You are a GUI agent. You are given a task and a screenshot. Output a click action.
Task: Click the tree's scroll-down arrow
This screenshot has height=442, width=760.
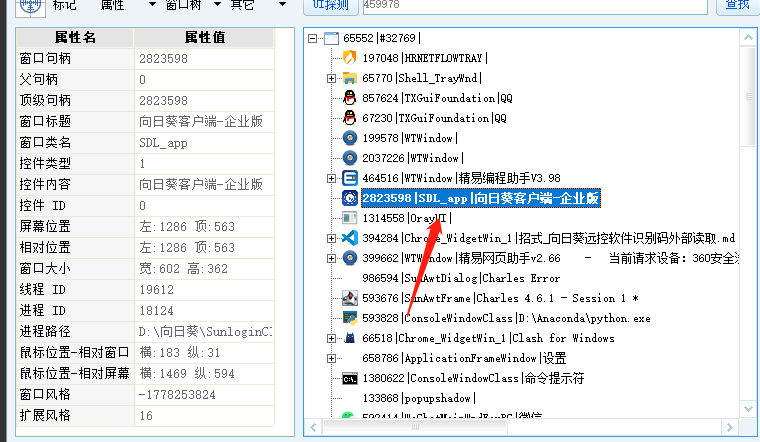pos(748,409)
